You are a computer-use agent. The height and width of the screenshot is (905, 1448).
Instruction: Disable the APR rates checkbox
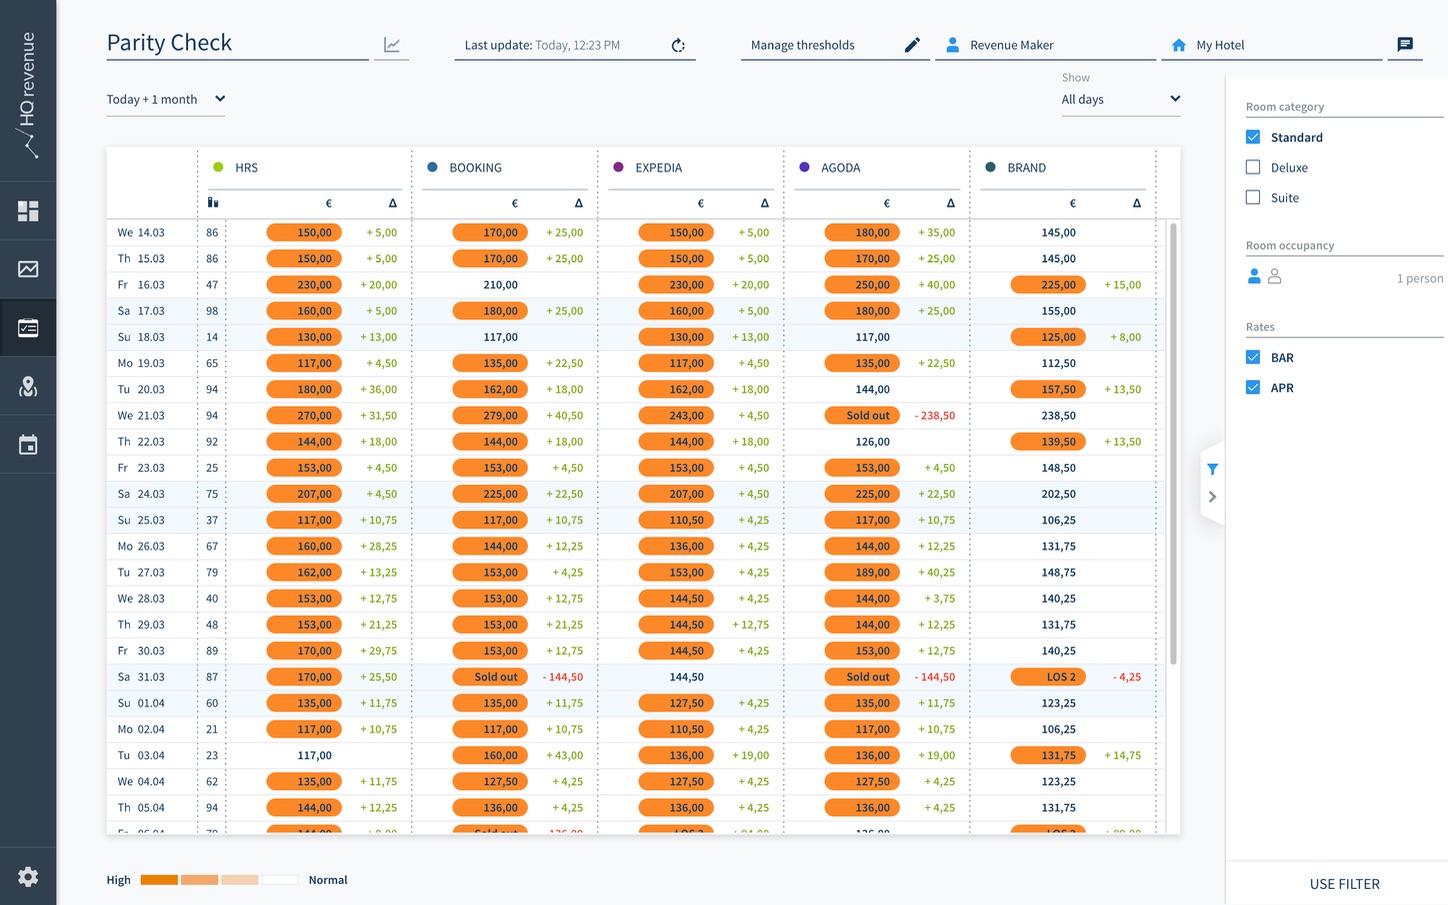pos(1253,387)
